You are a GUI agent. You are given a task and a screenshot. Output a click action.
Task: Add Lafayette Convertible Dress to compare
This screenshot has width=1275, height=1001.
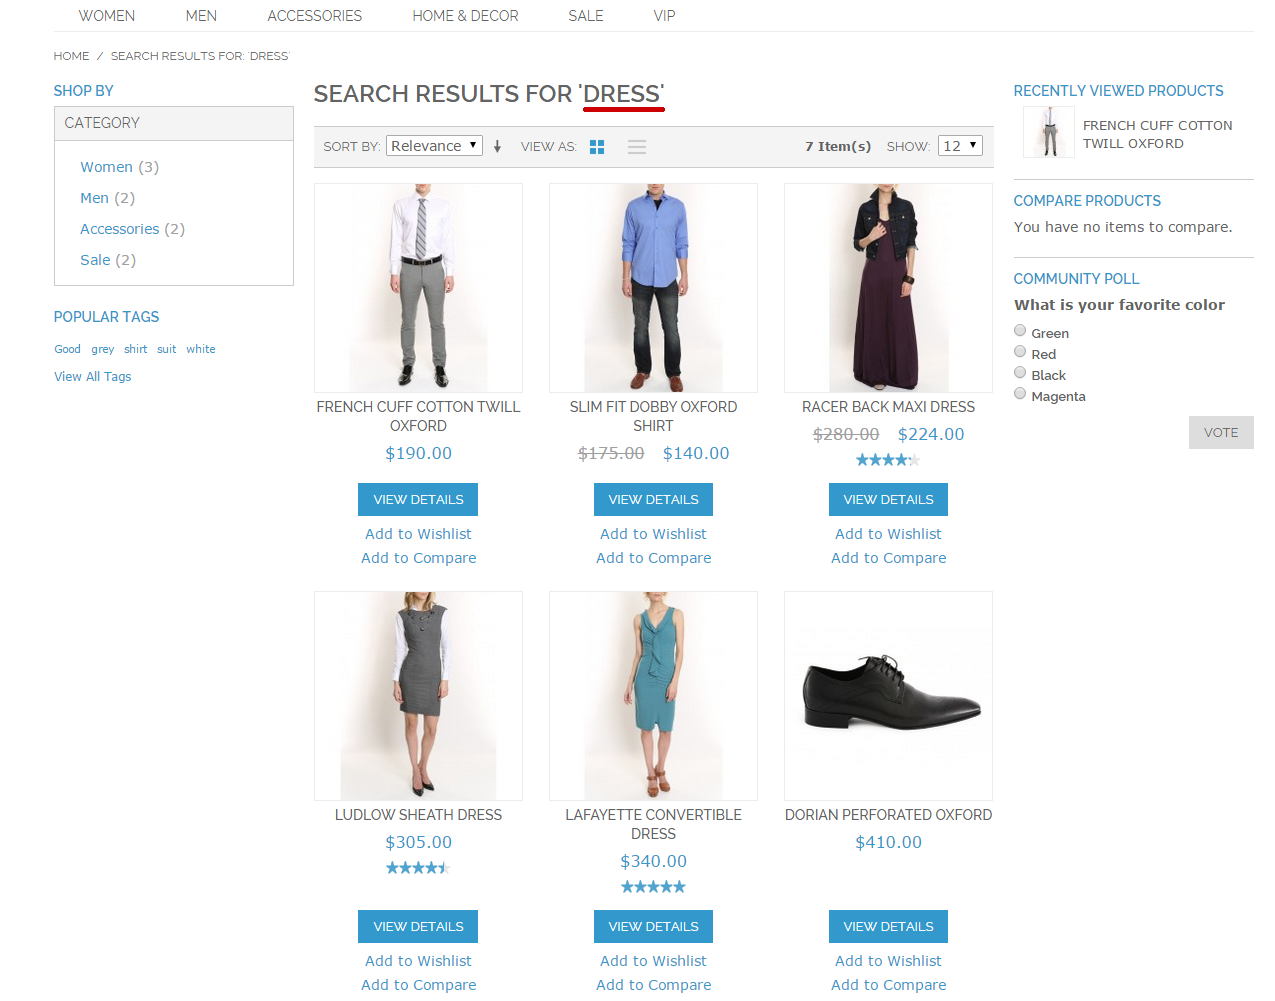pyautogui.click(x=653, y=985)
